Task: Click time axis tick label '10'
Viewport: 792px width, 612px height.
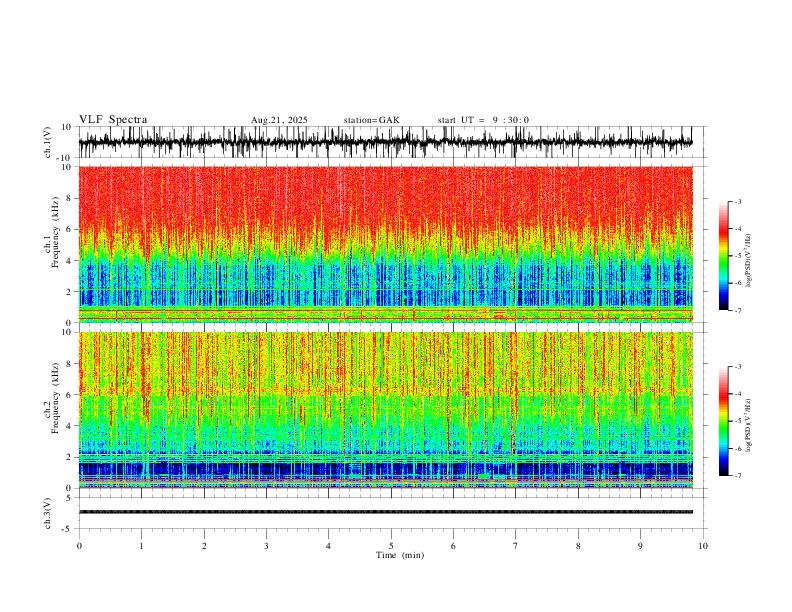Action: [x=703, y=546]
